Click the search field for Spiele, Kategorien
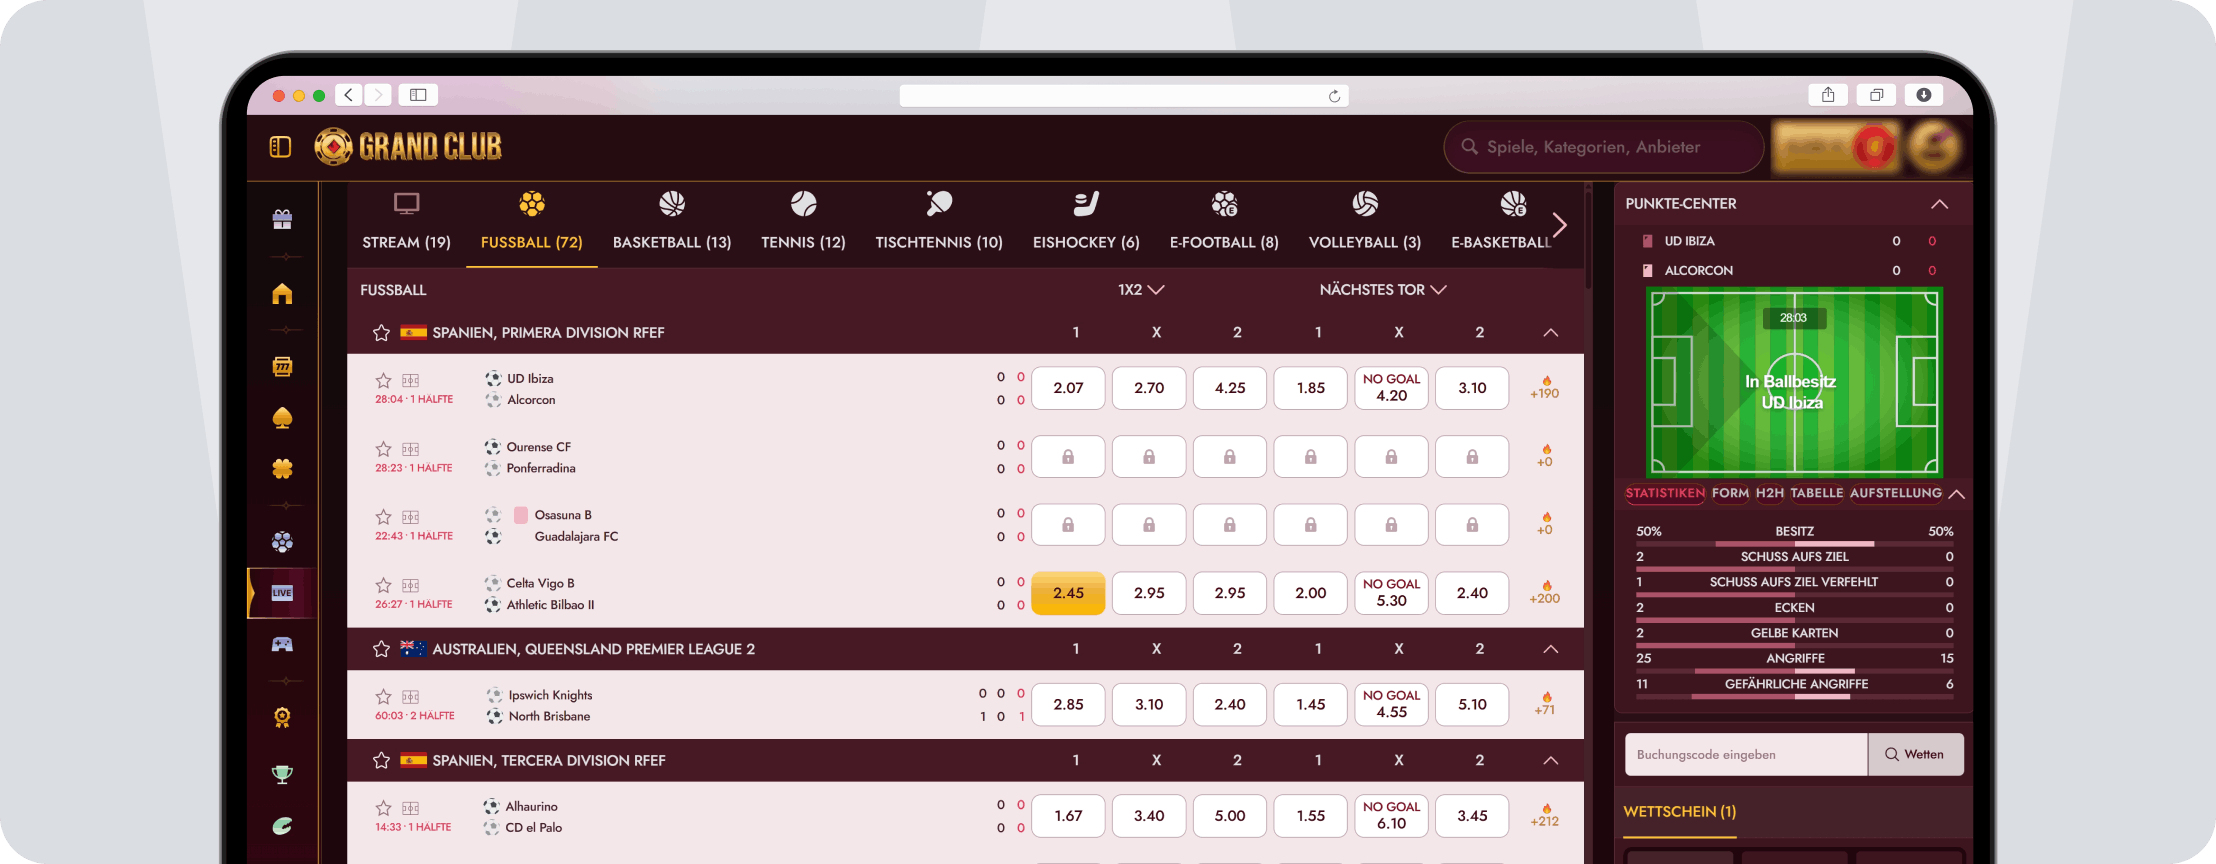Viewport: 2216px width, 864px height. click(x=1604, y=147)
